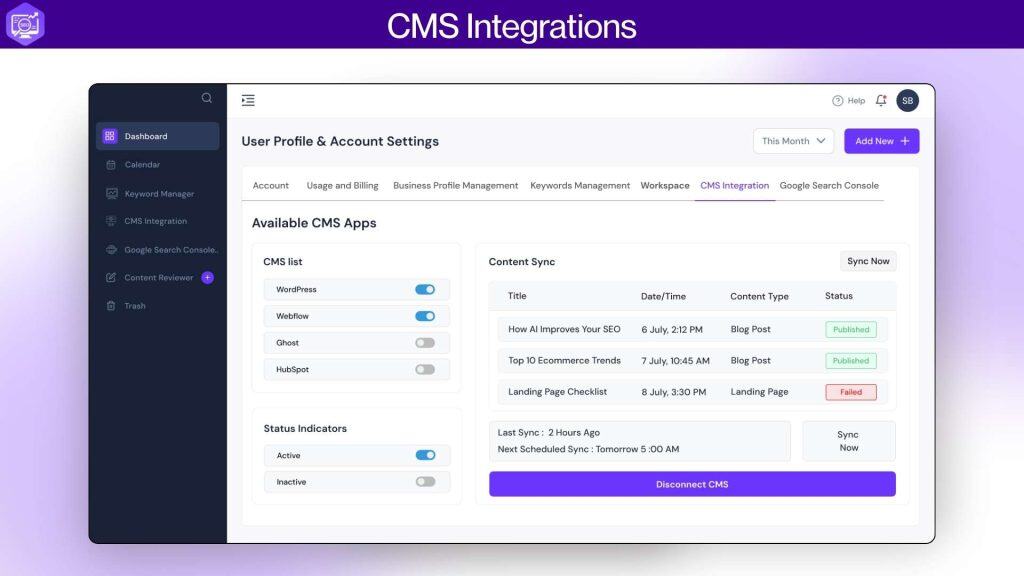Click the Sync Now button in Content Sync
Viewport: 1024px width, 576px height.
point(867,261)
